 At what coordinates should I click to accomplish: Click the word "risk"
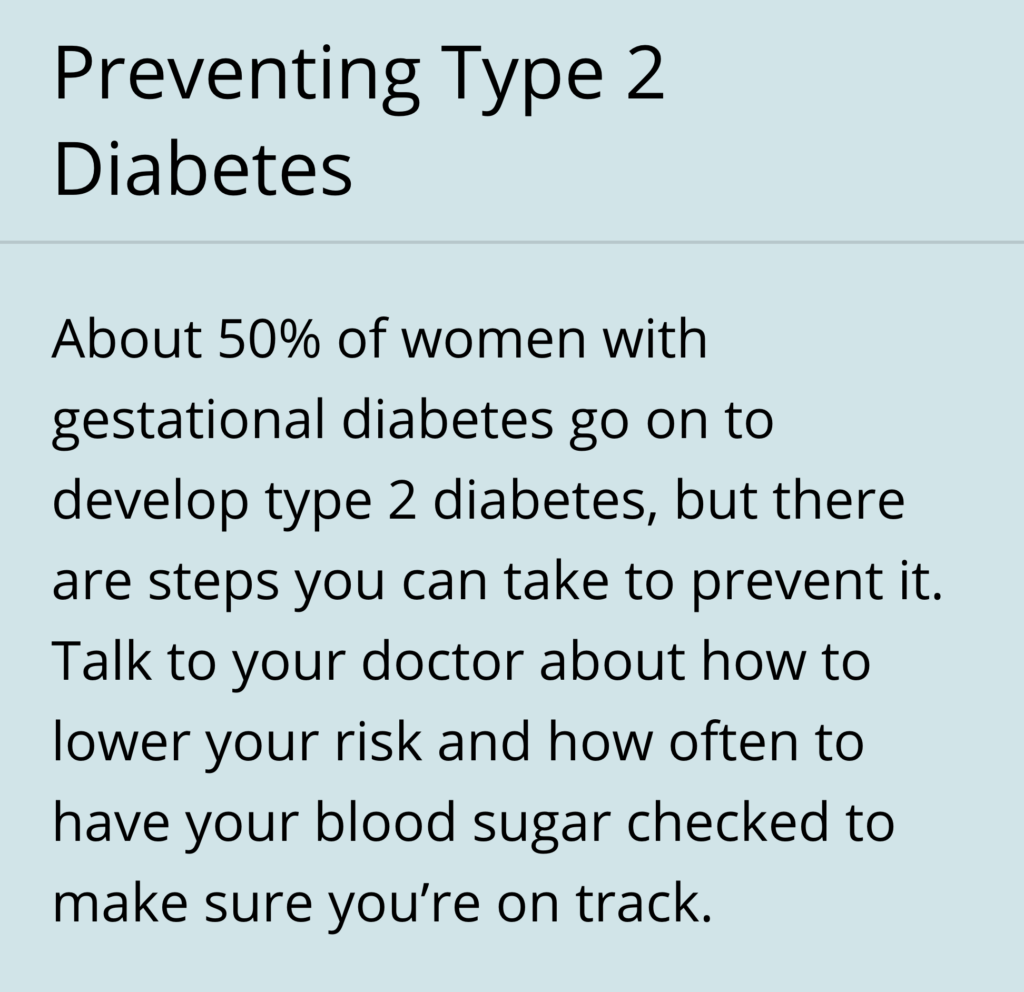(x=378, y=743)
